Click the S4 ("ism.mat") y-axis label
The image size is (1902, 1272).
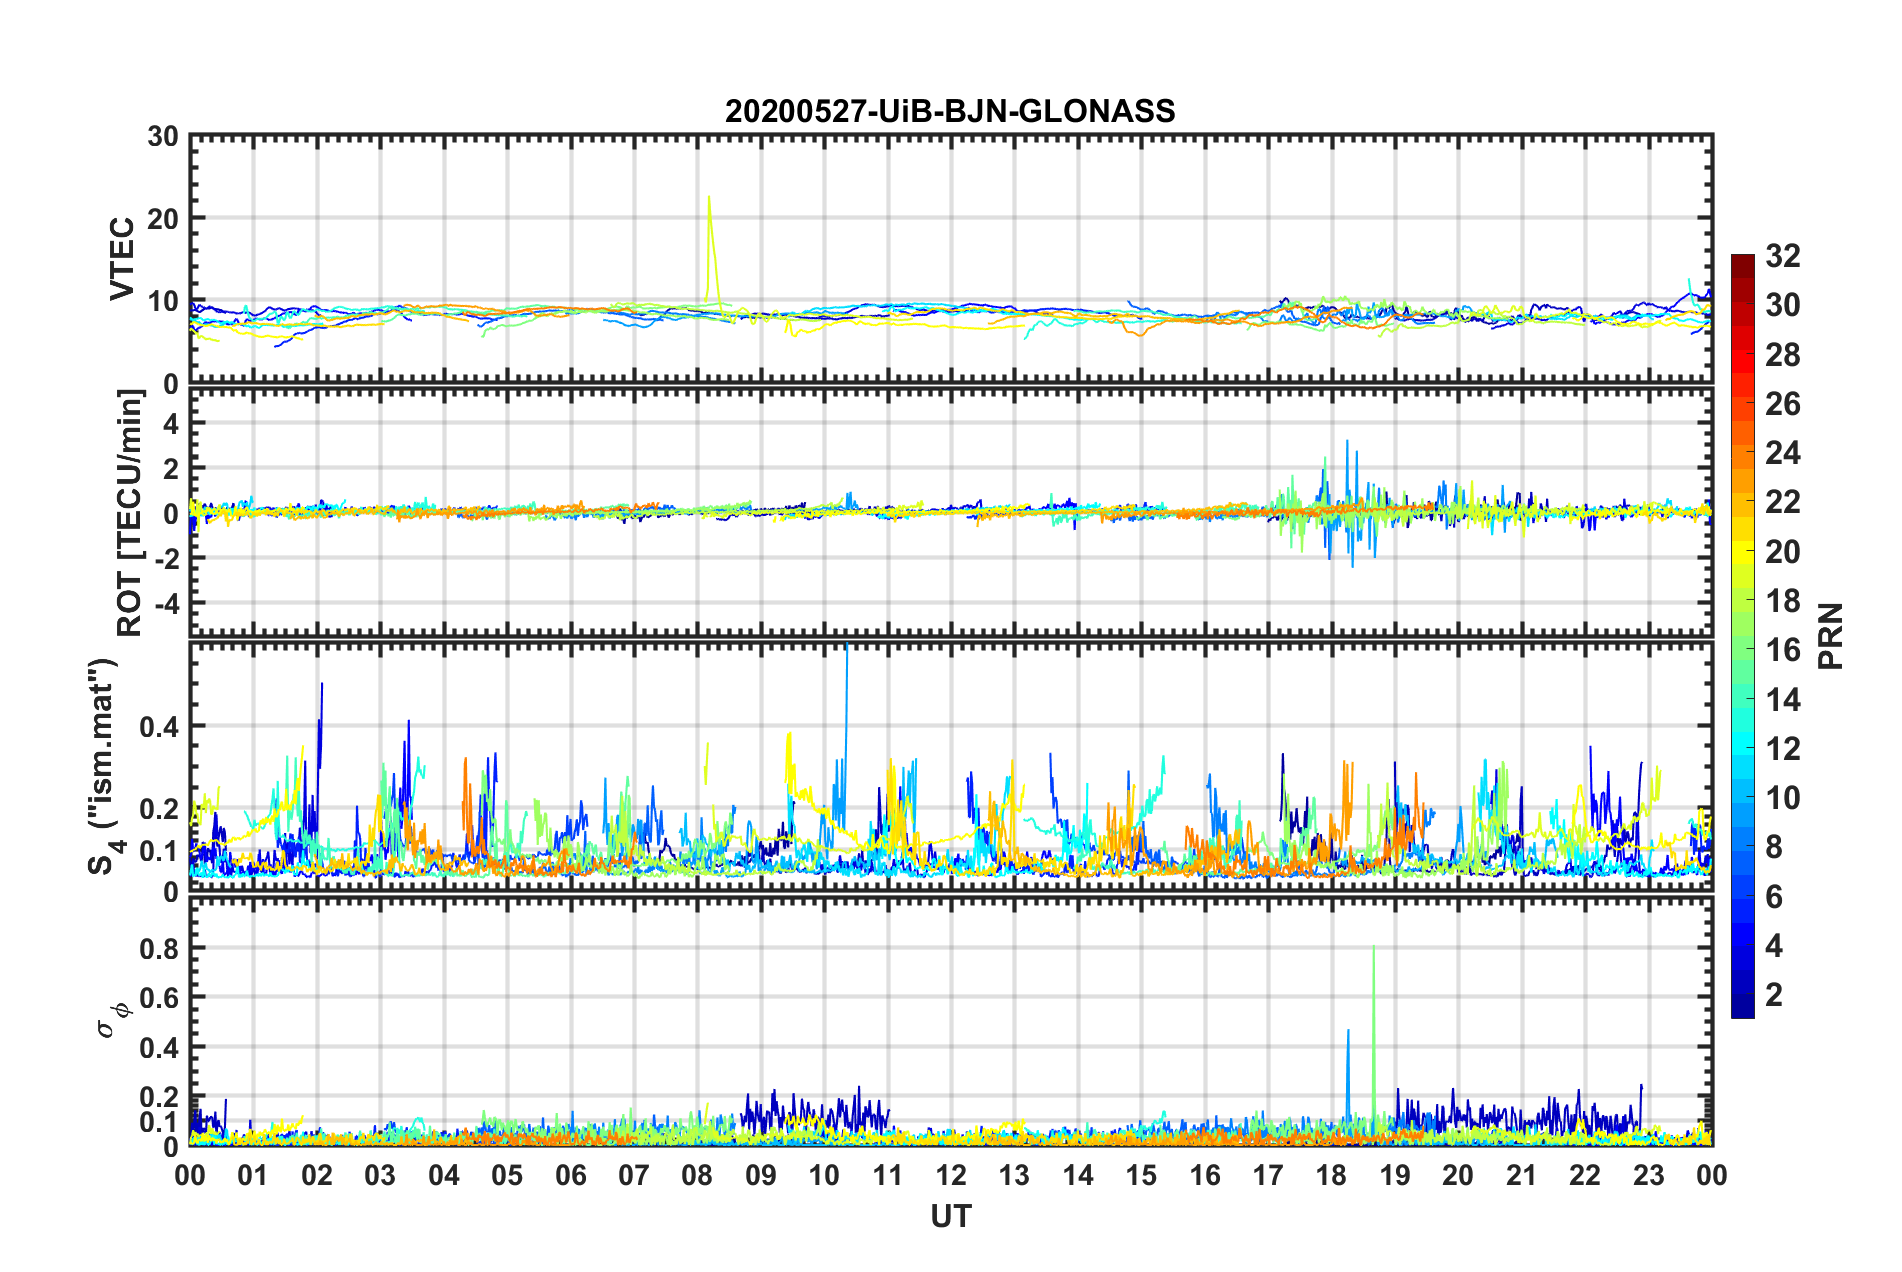[103, 766]
